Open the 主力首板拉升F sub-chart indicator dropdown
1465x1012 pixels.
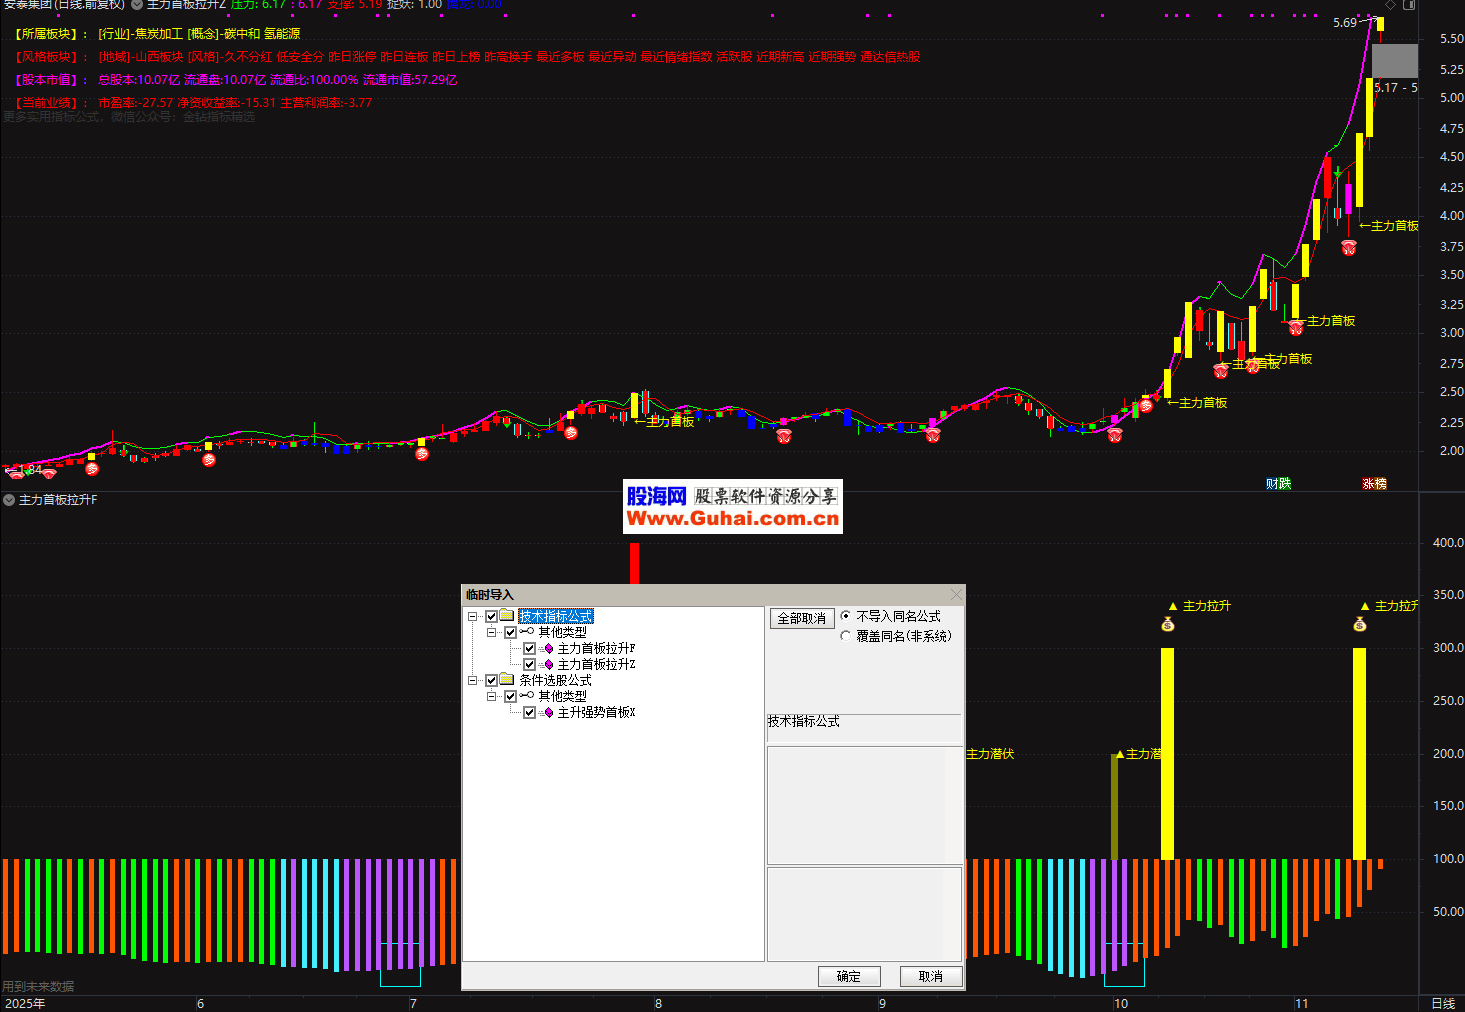[x=9, y=500]
